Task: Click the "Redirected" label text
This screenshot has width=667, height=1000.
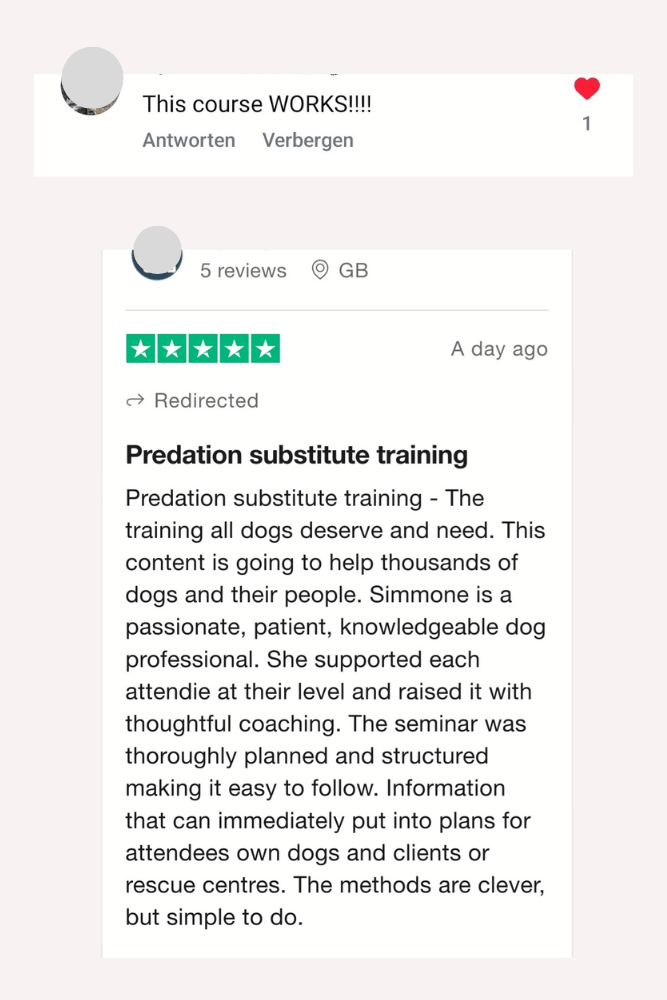Action: [206, 401]
